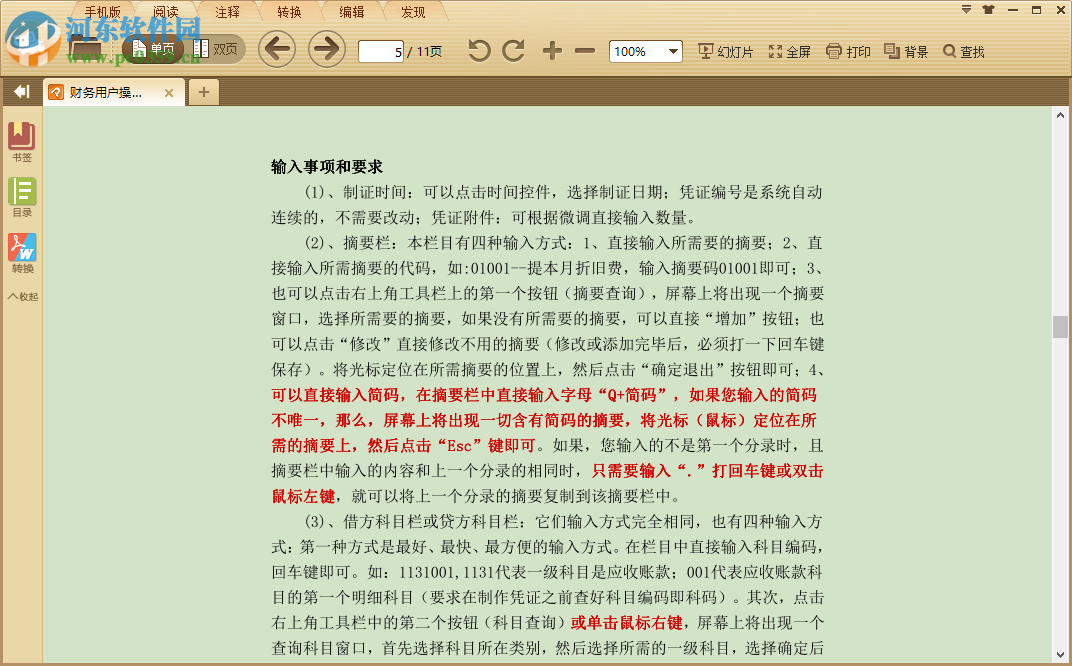Expand the top-right overflow chevron menu
Viewport: 1072px width, 666px height.
[965, 8]
